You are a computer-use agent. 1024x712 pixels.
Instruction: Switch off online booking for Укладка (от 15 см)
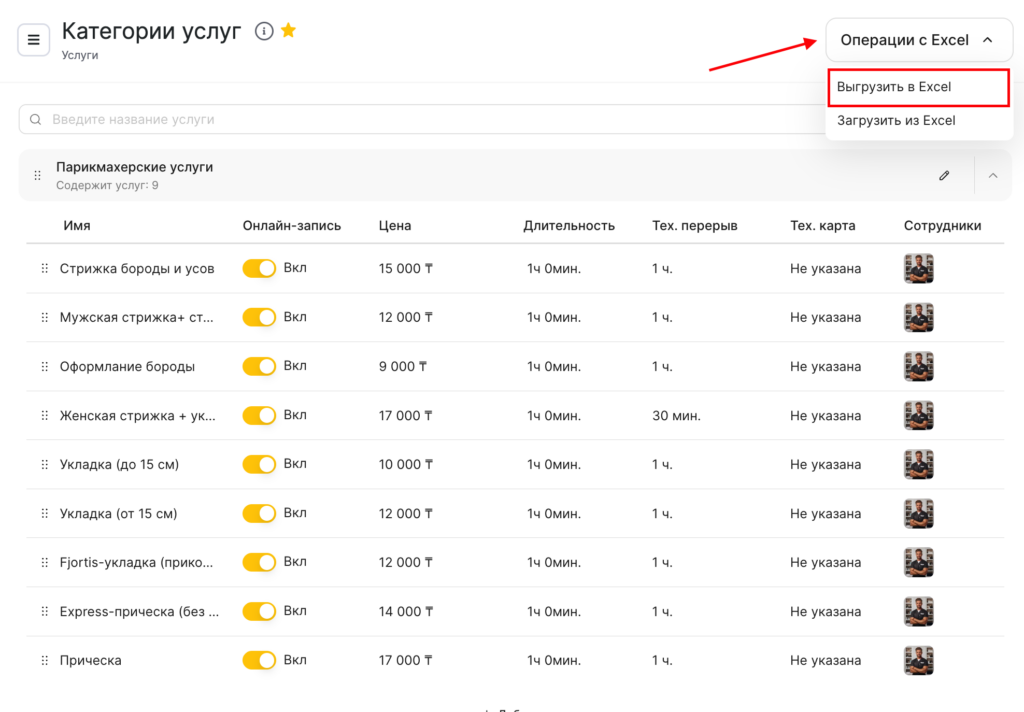pyautogui.click(x=259, y=513)
